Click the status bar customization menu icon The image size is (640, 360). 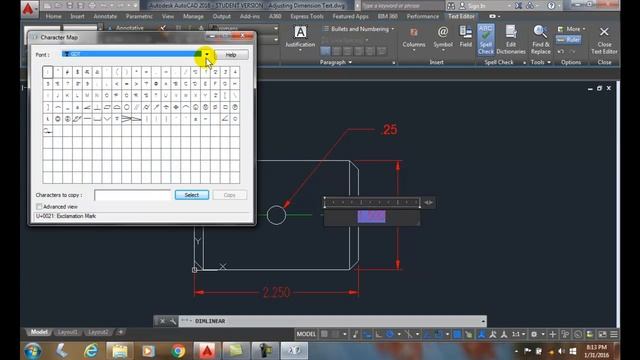click(x=613, y=334)
